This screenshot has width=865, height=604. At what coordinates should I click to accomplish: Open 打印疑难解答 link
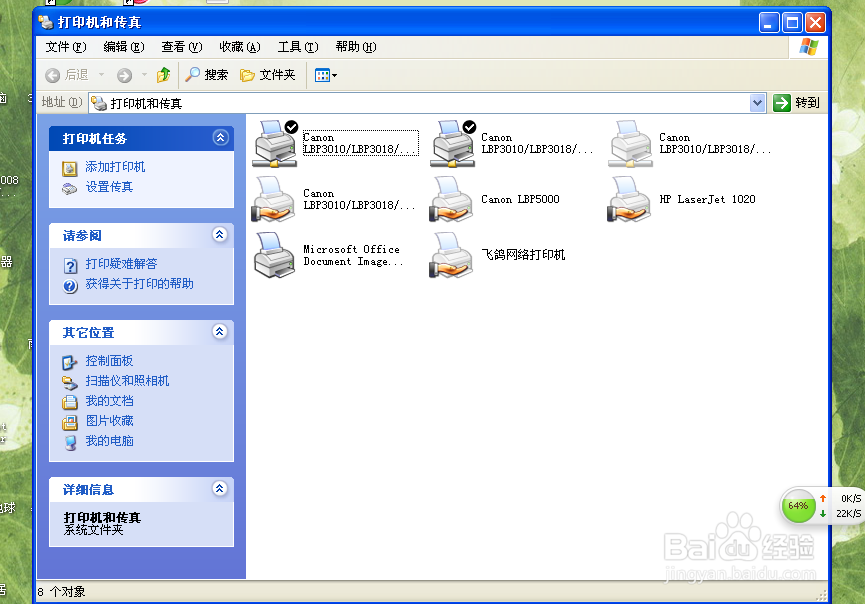121,264
